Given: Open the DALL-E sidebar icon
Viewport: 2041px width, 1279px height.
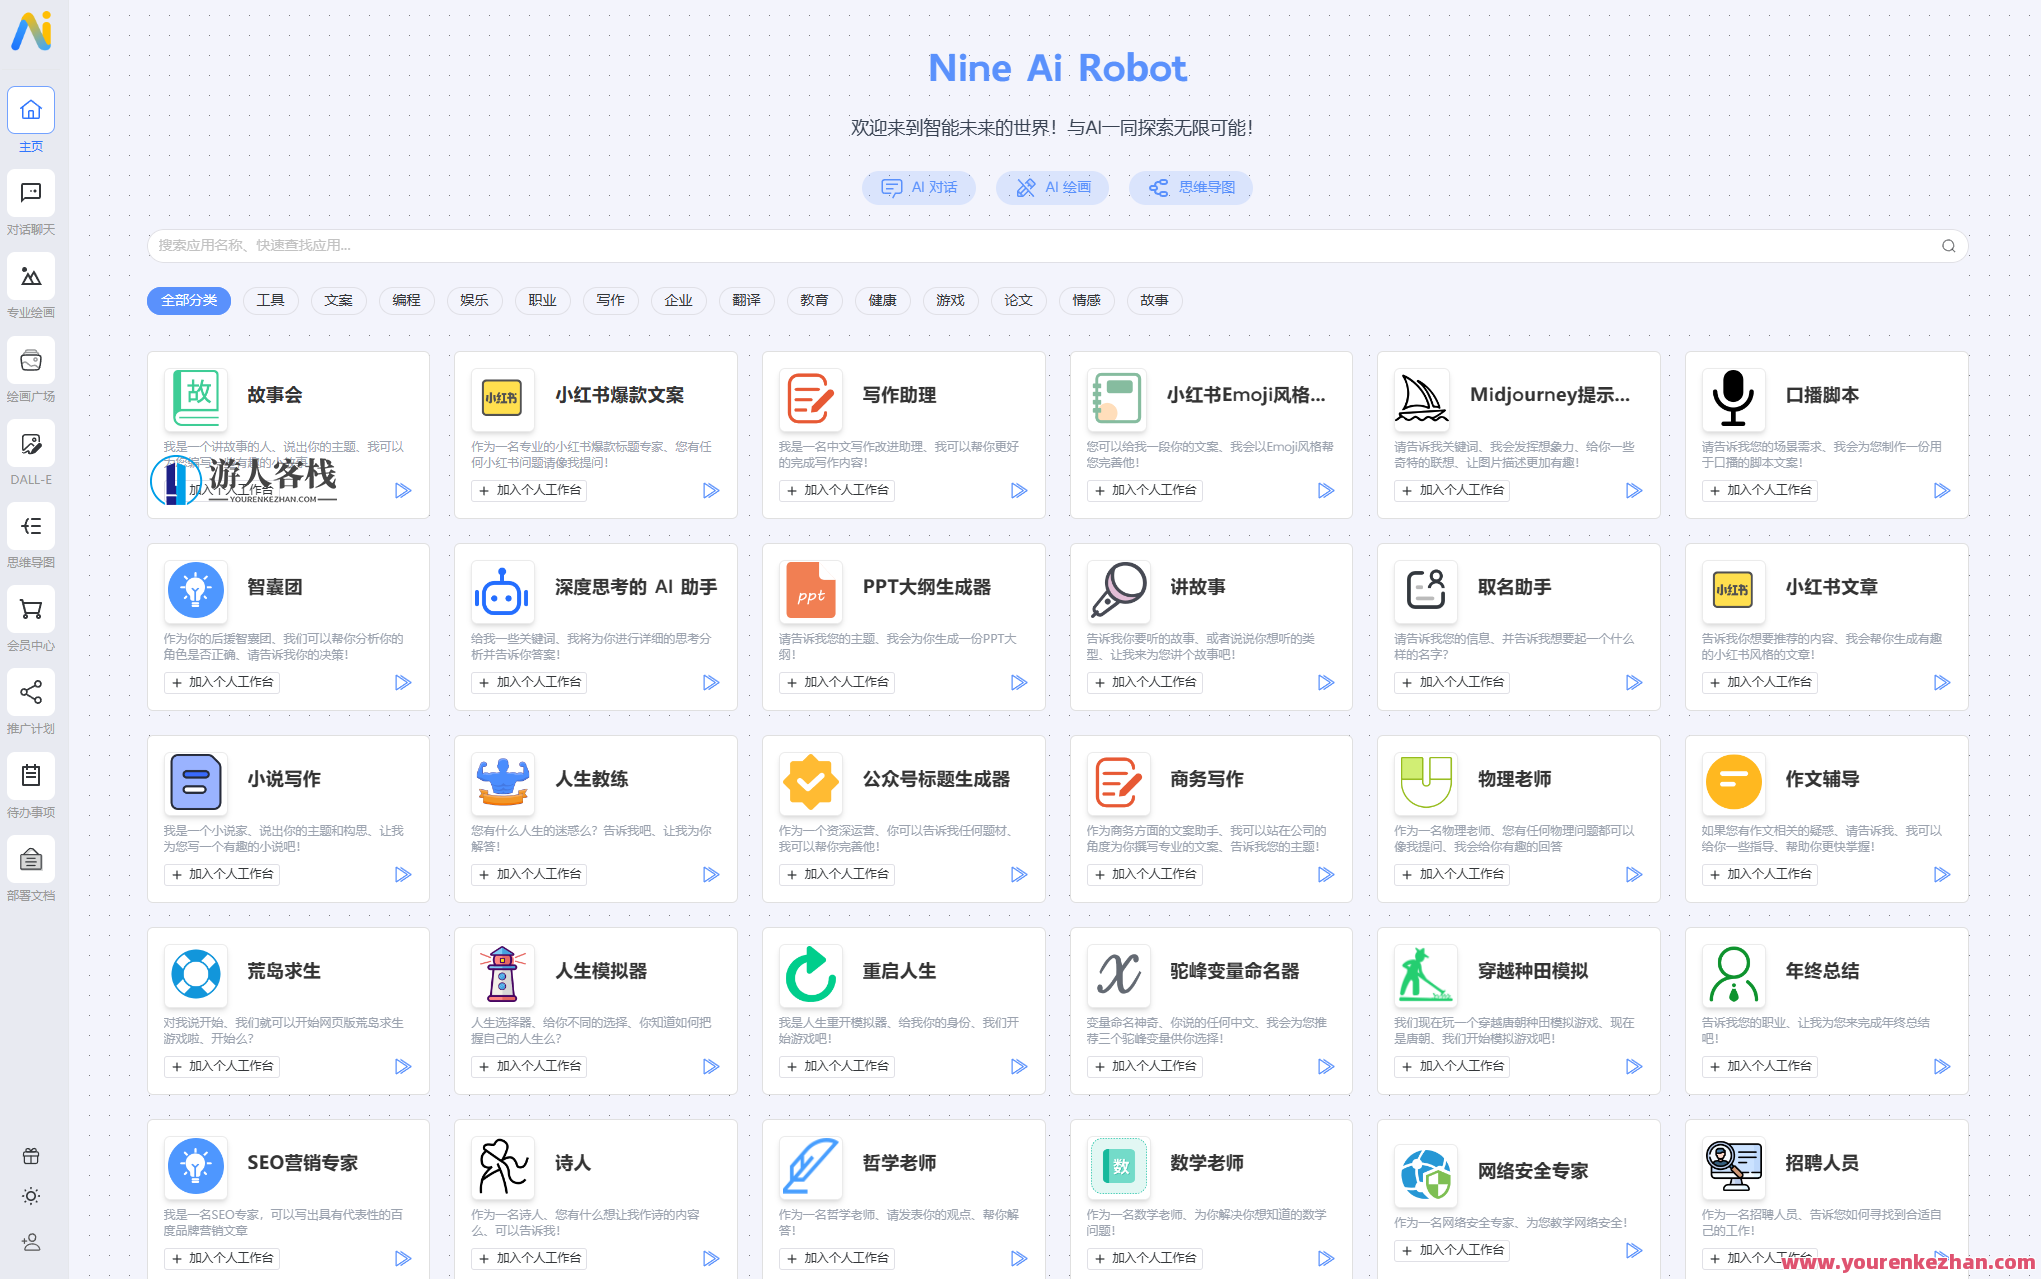Looking at the screenshot, I should (x=30, y=443).
